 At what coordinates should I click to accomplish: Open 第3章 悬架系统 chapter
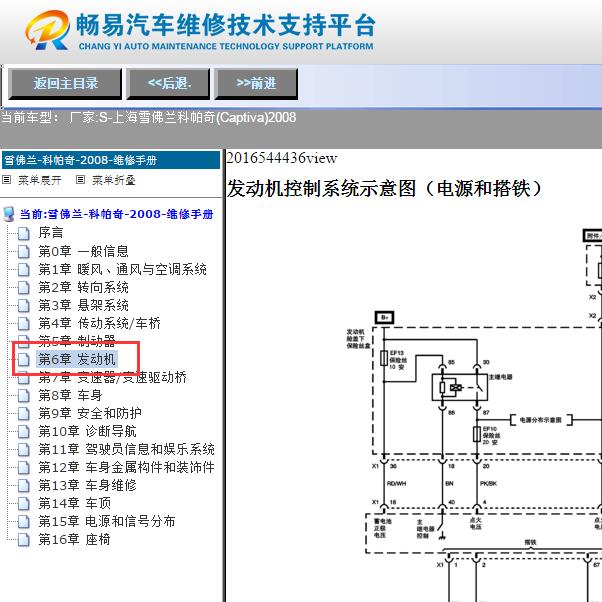(83, 305)
